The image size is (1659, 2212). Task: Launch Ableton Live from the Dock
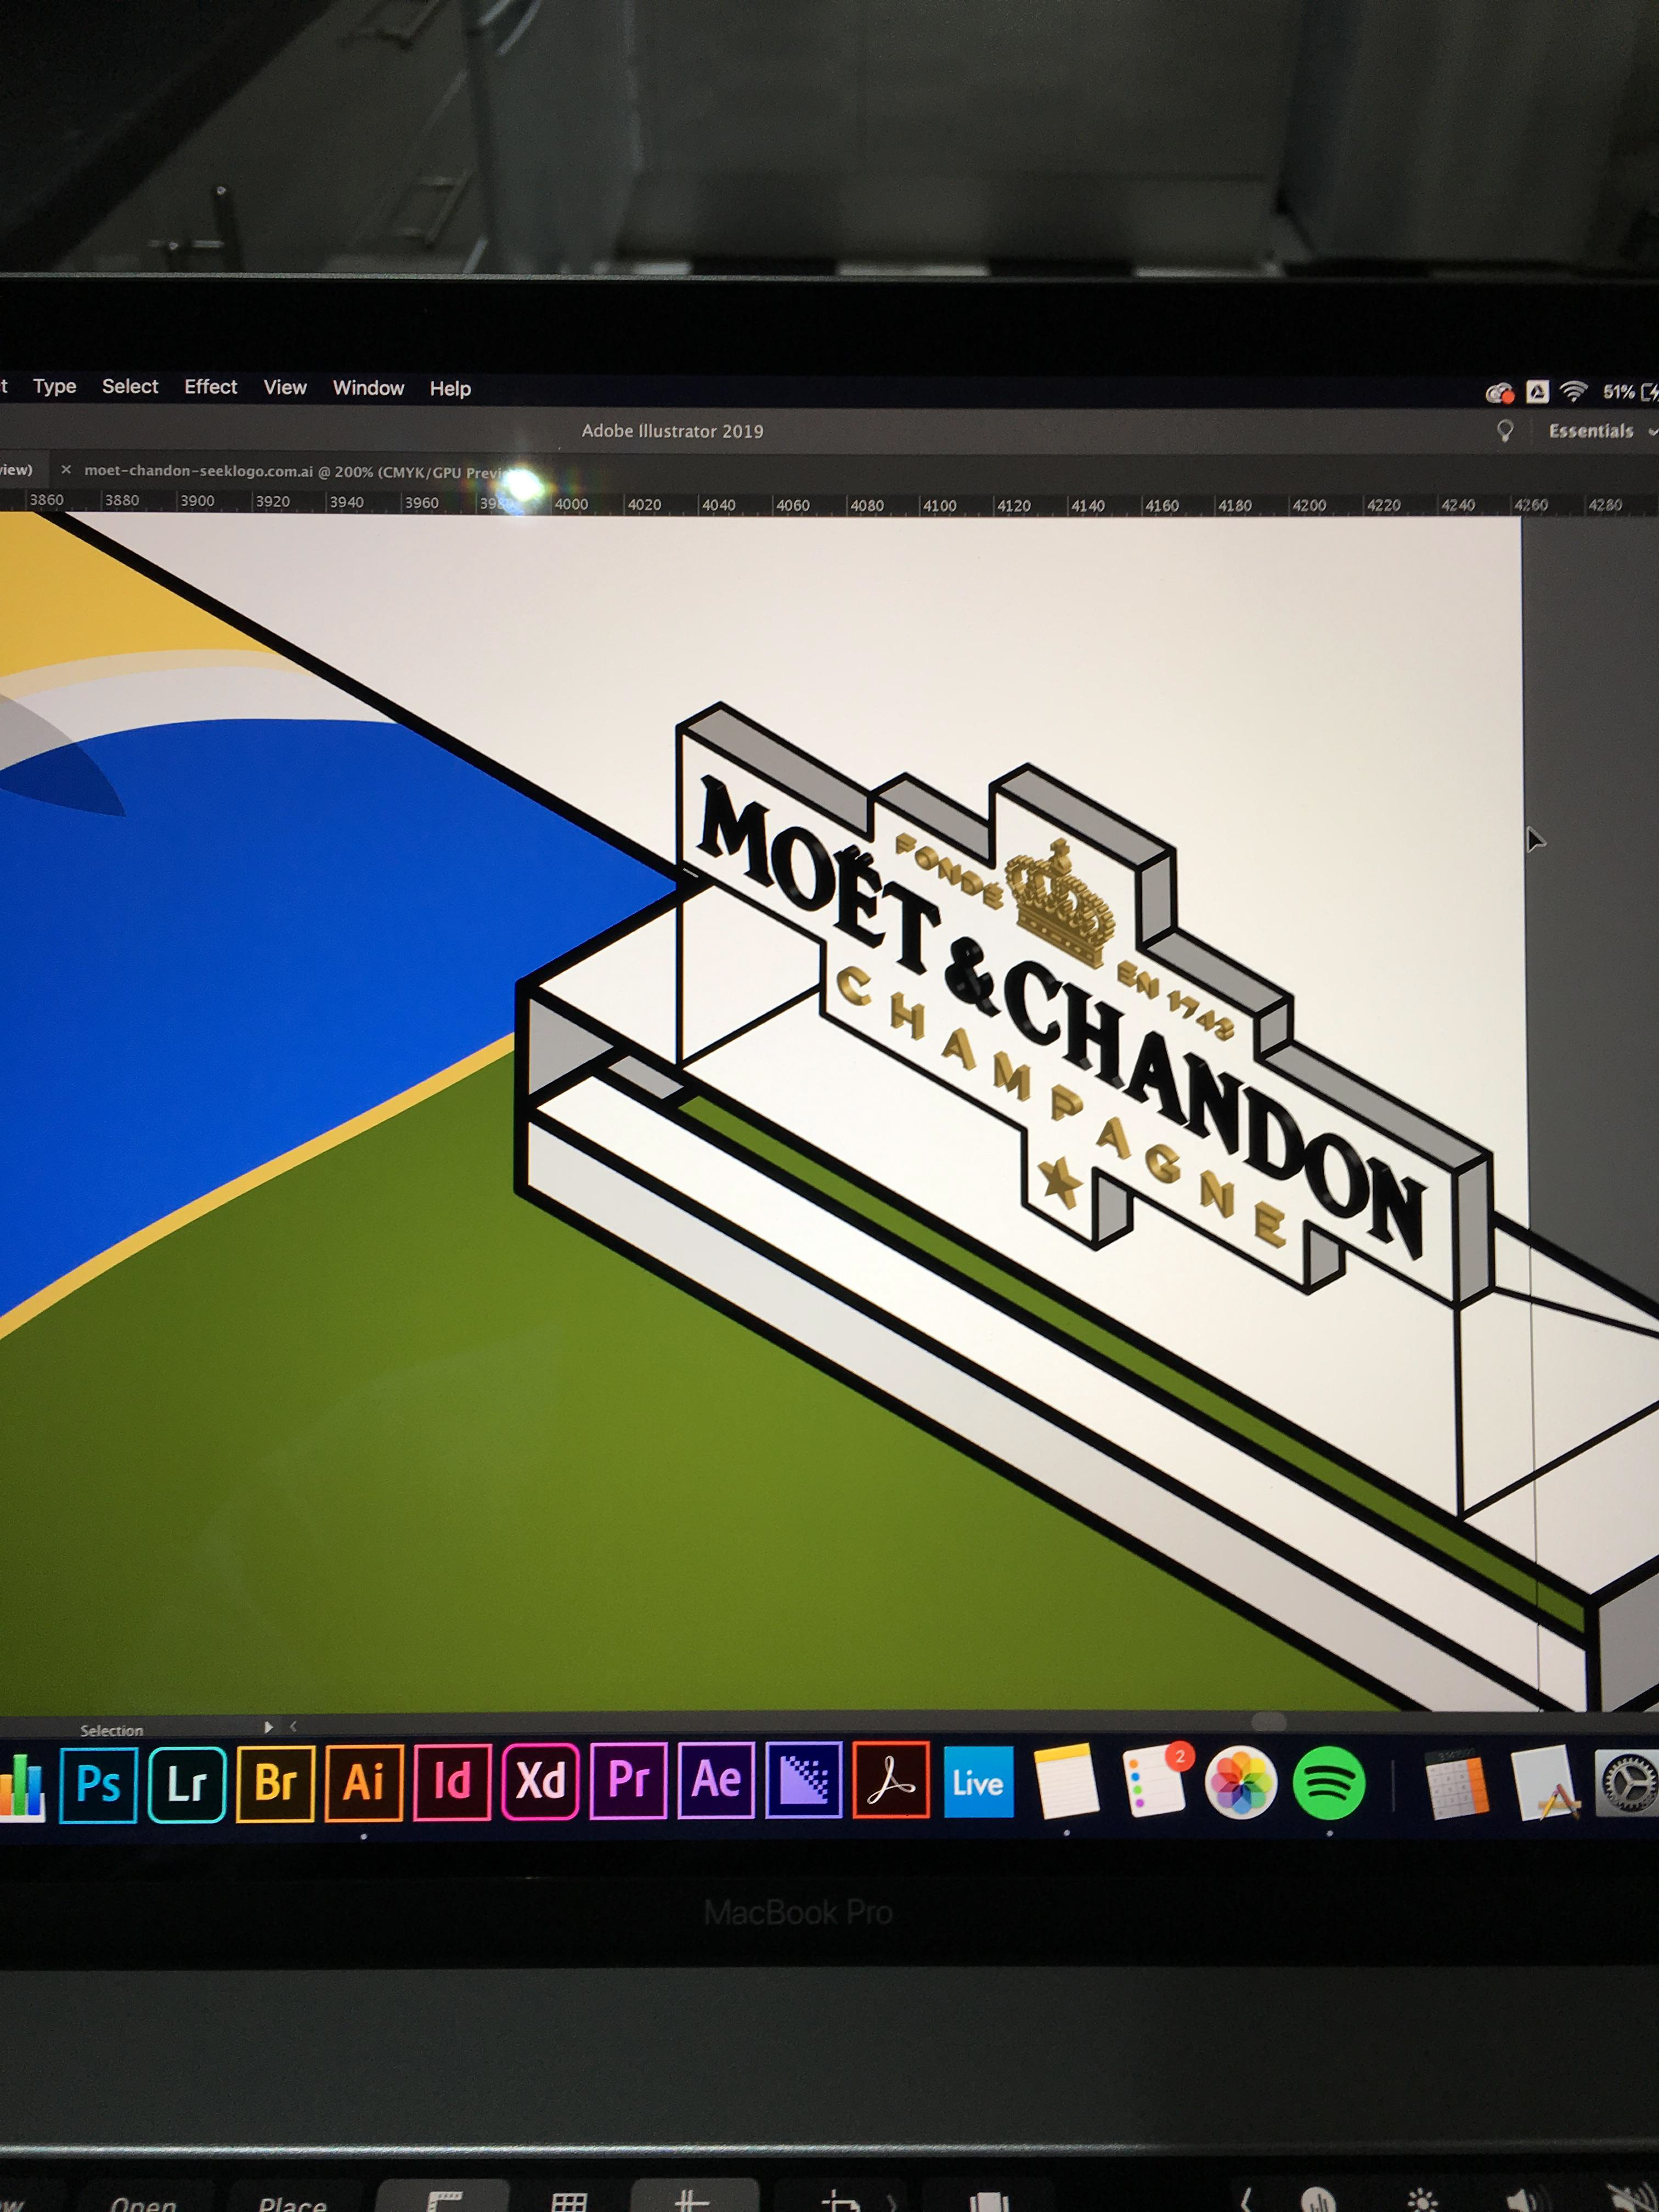[x=979, y=1781]
